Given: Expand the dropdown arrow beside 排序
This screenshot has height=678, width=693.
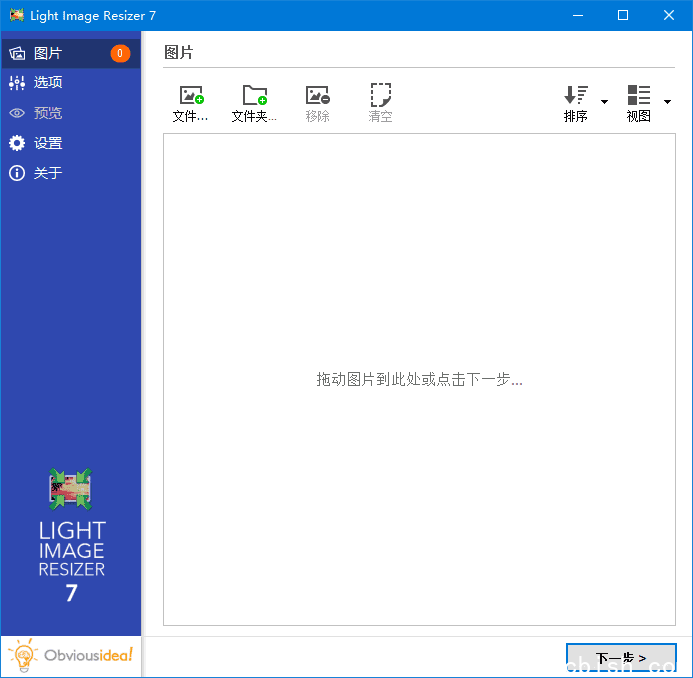Looking at the screenshot, I should click(x=604, y=102).
